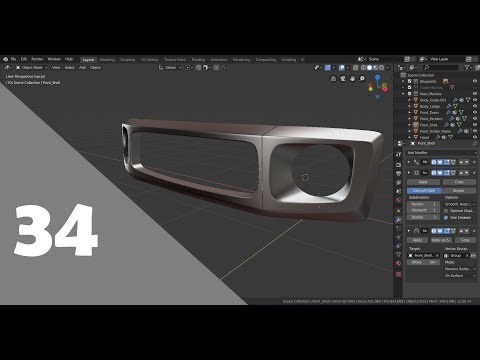This screenshot has width=480, height=360.
Task: Collapse the subdivision modifier panel
Action: pyautogui.click(x=409, y=173)
